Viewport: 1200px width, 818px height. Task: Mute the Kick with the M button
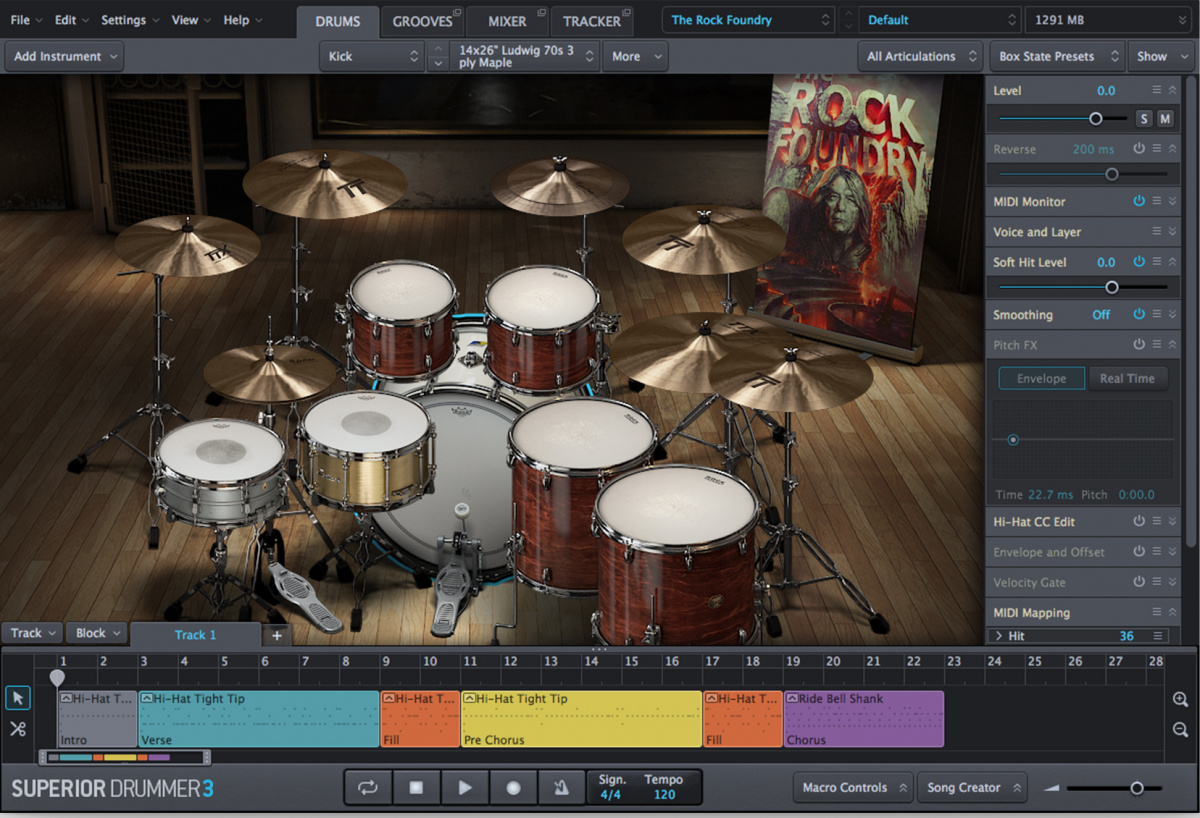1163,117
